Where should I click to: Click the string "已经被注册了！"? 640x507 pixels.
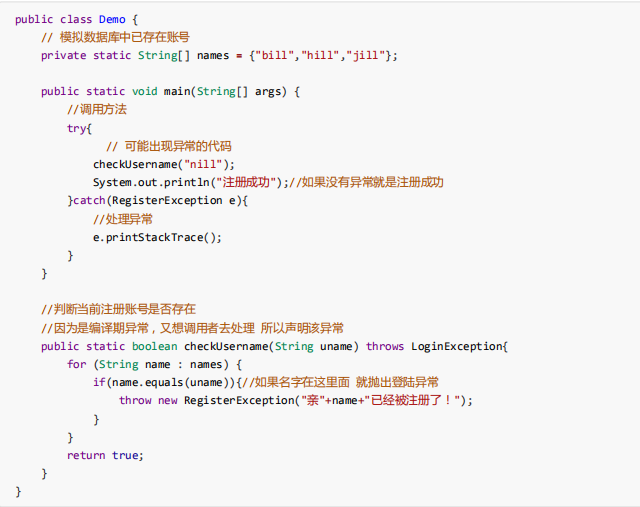(412, 400)
